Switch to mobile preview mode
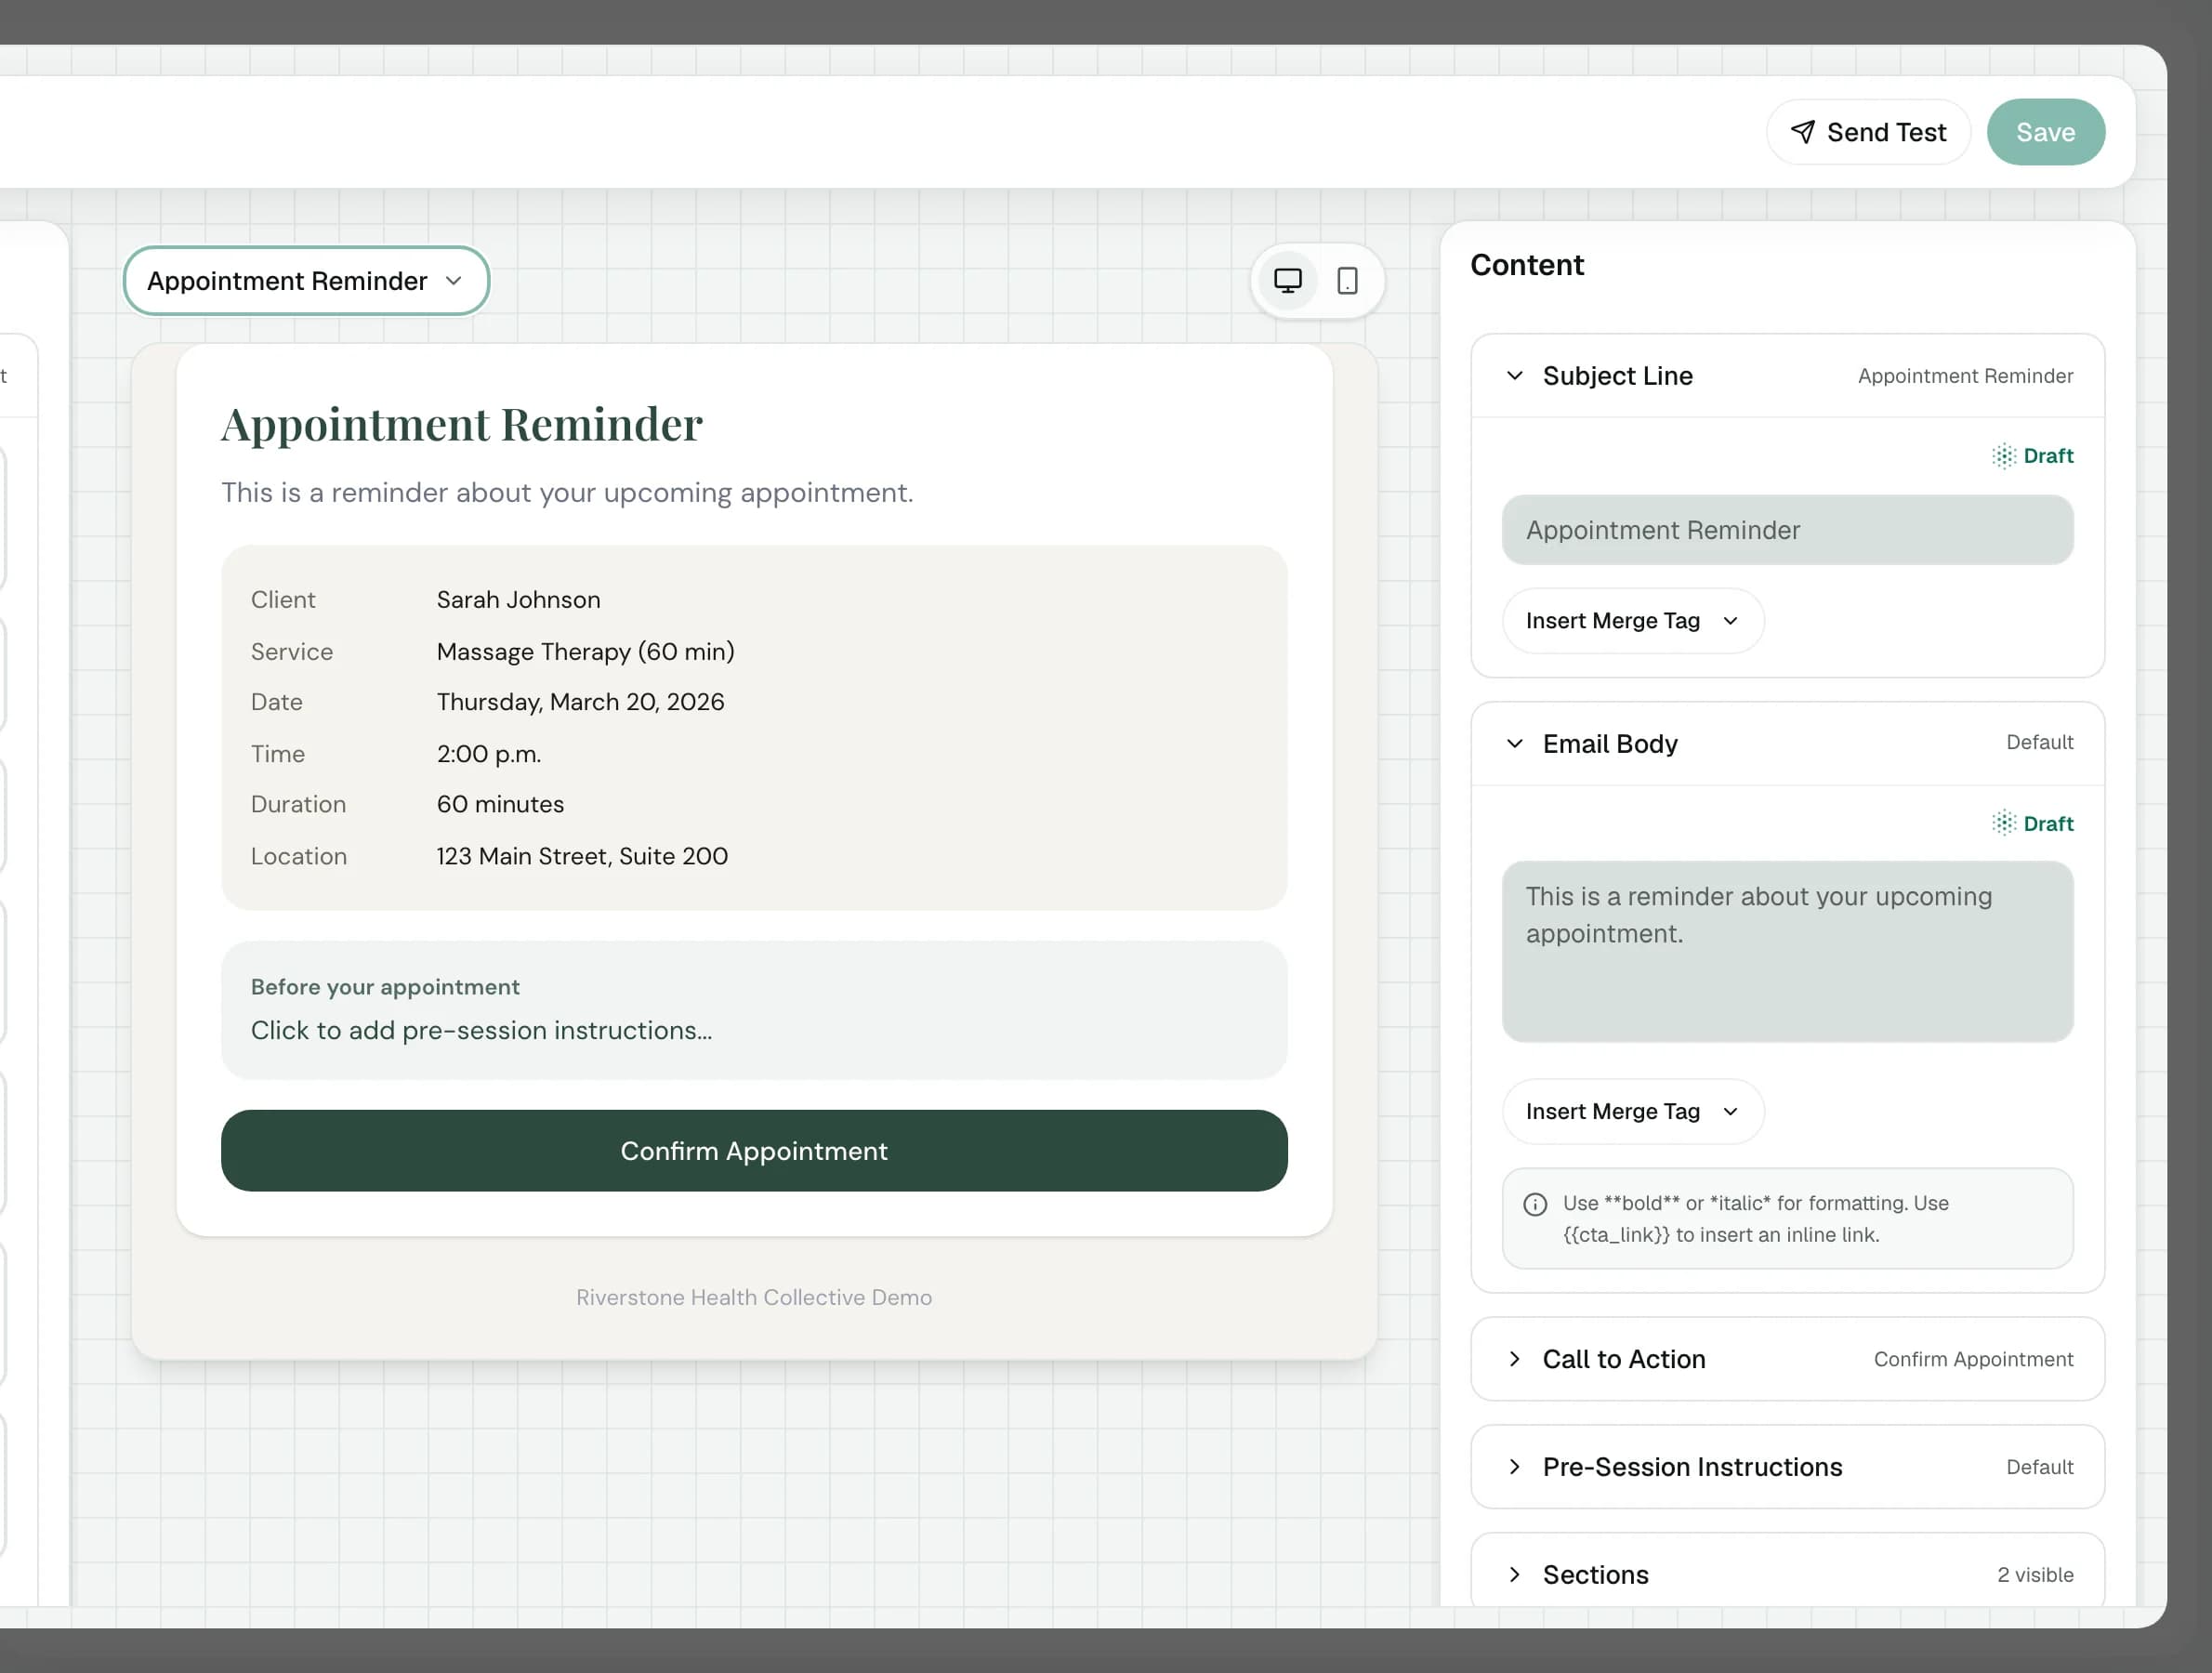Image resolution: width=2212 pixels, height=1673 pixels. tap(1347, 281)
